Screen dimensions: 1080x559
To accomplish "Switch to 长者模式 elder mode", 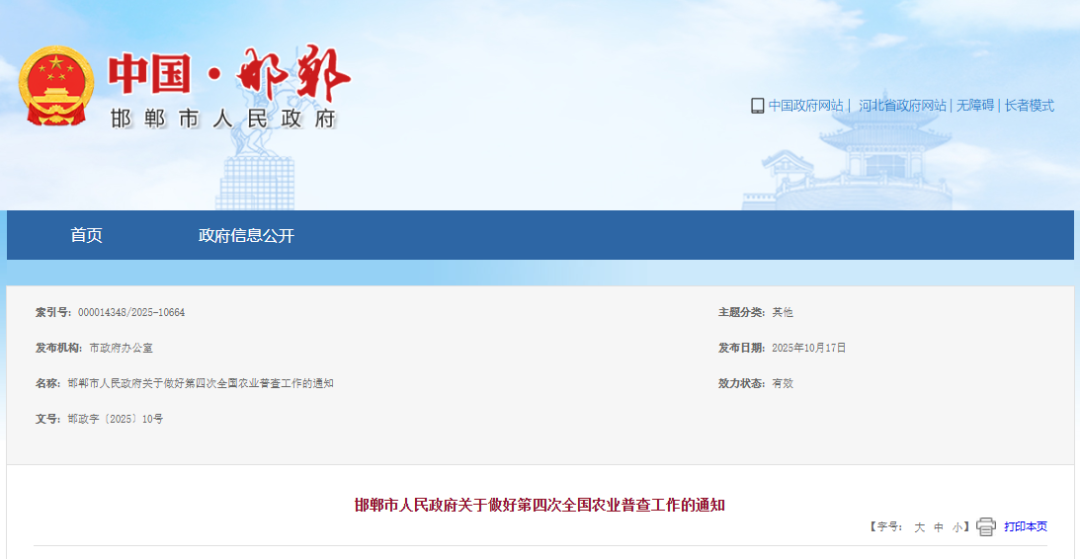I will coord(1029,106).
